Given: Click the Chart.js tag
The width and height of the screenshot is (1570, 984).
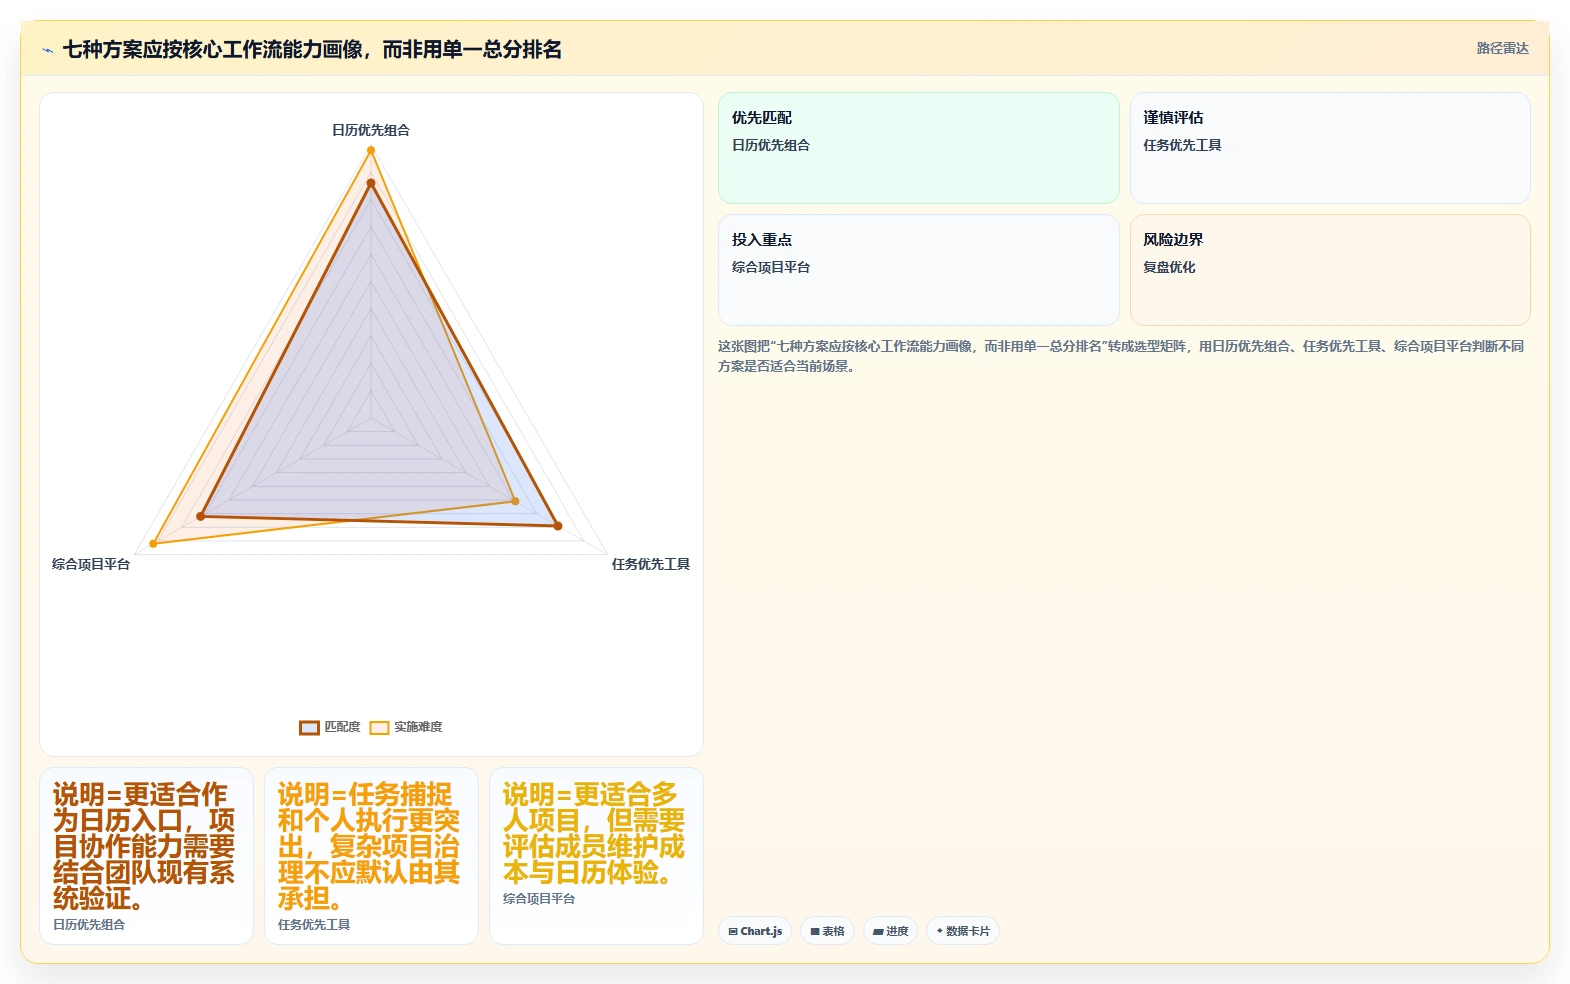Looking at the screenshot, I should (x=755, y=931).
